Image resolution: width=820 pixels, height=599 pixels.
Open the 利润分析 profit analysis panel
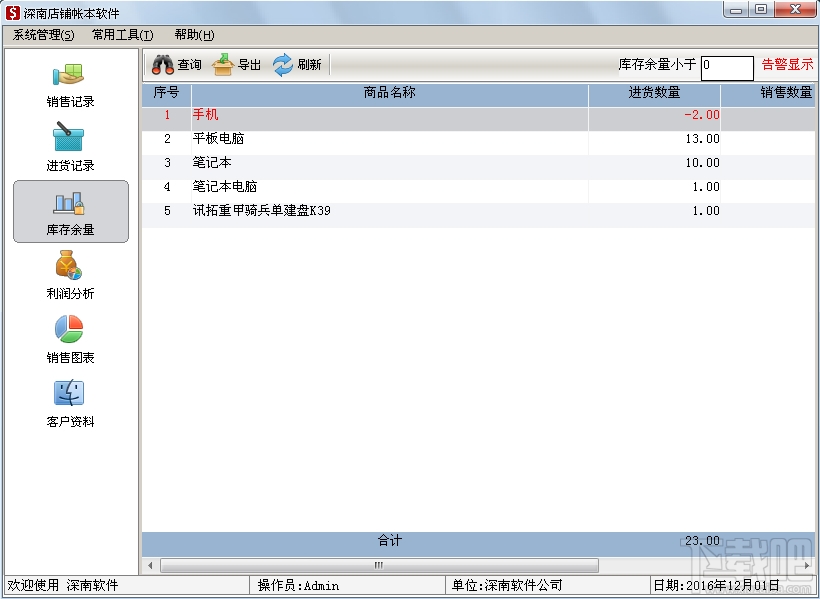[70, 275]
